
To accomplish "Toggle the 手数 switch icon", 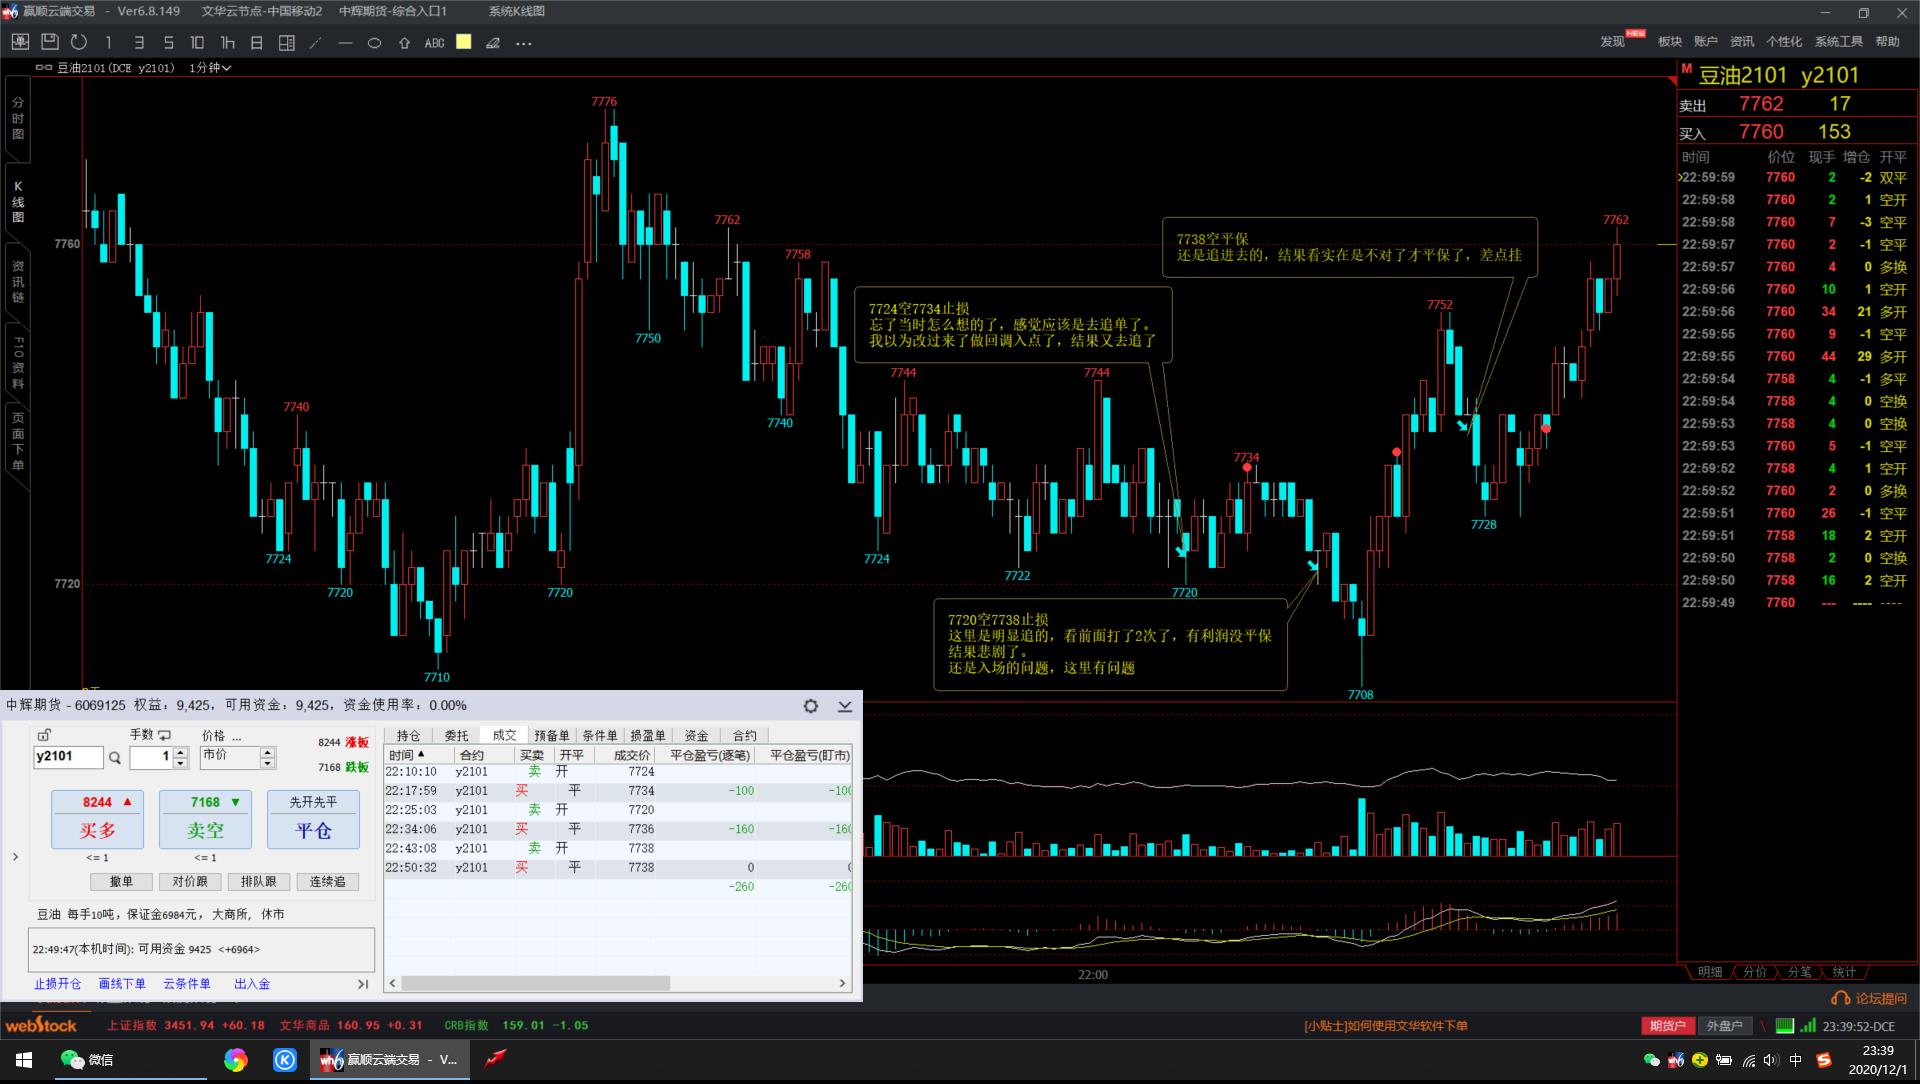I will (x=164, y=735).
